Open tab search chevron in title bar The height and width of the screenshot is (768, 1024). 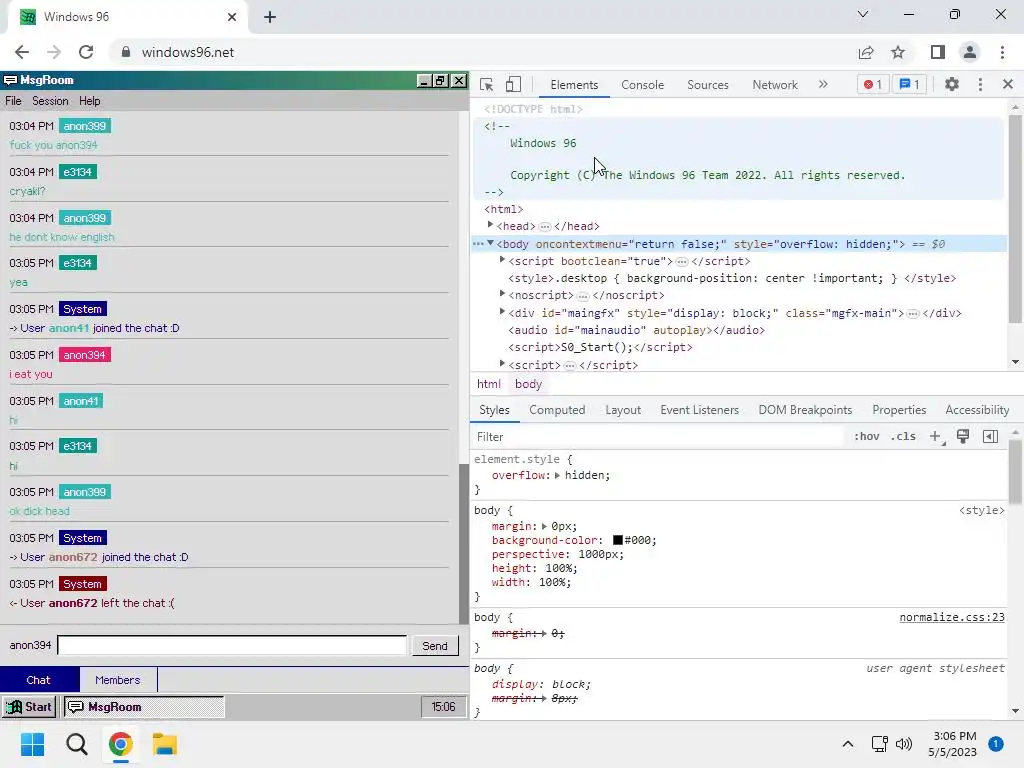pos(863,14)
